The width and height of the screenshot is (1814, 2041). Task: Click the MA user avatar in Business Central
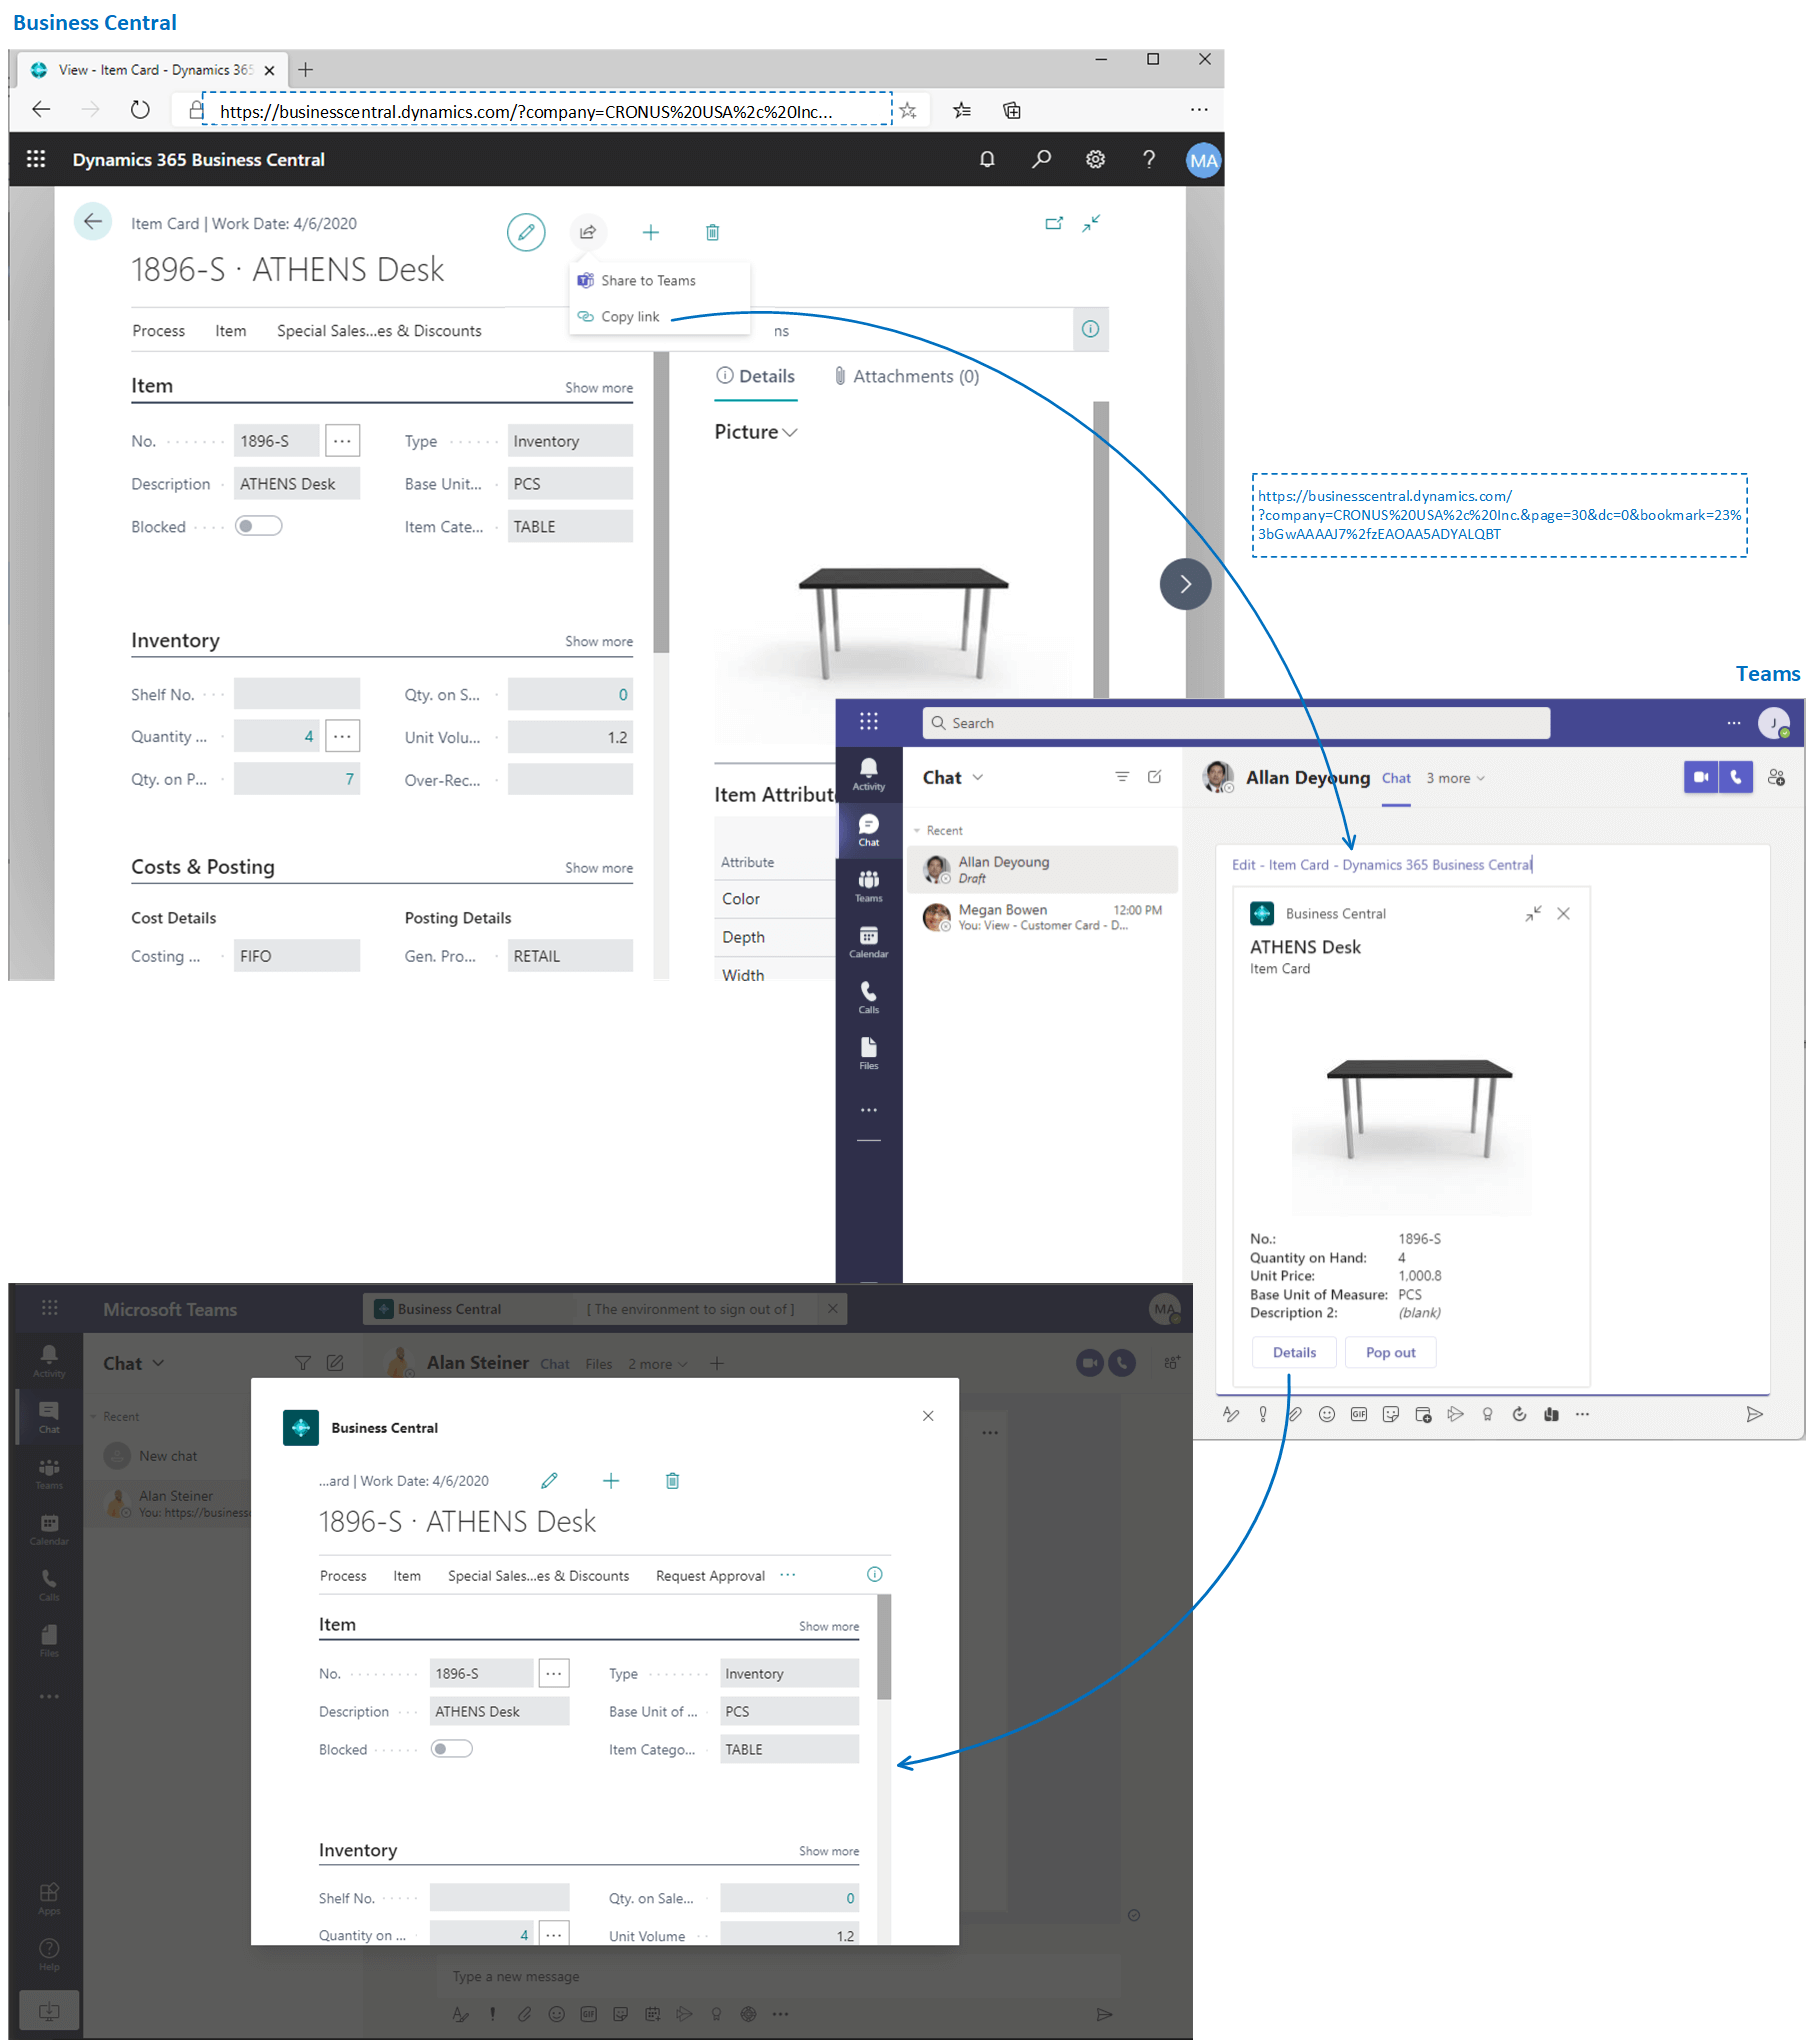tap(1203, 160)
